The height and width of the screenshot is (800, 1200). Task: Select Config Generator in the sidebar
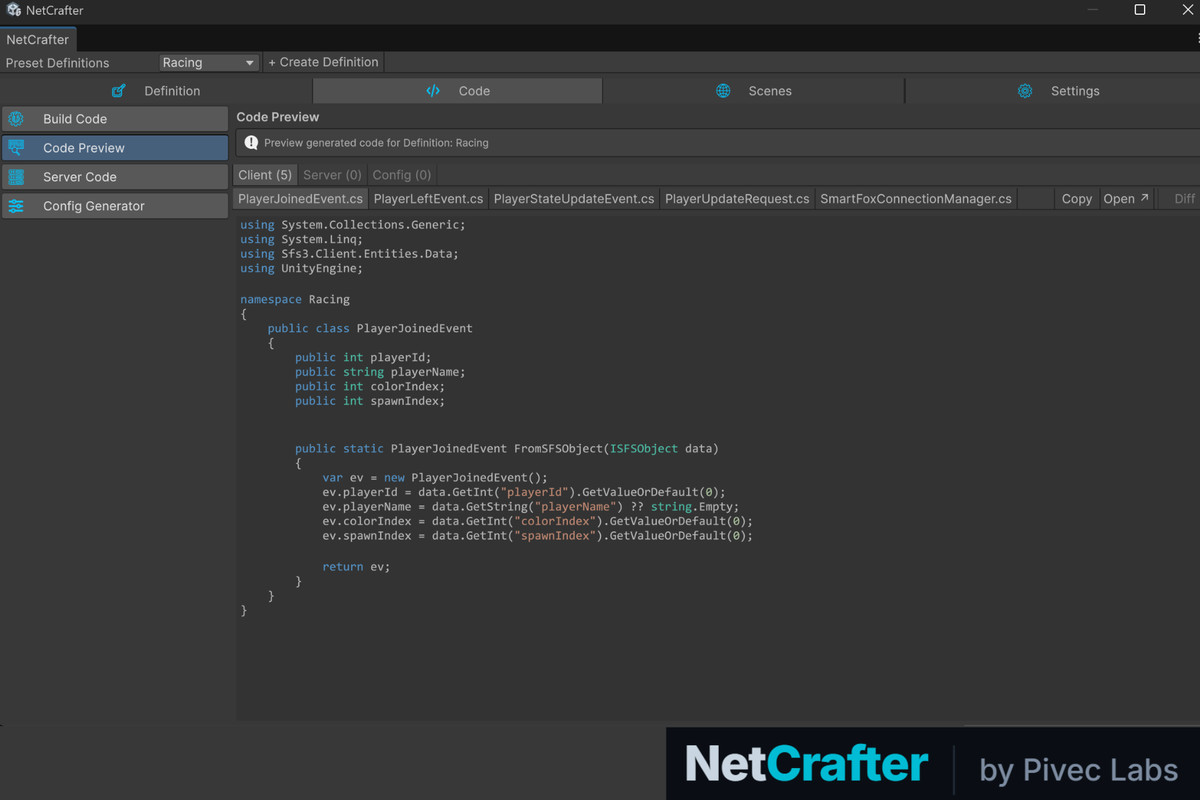coord(115,206)
